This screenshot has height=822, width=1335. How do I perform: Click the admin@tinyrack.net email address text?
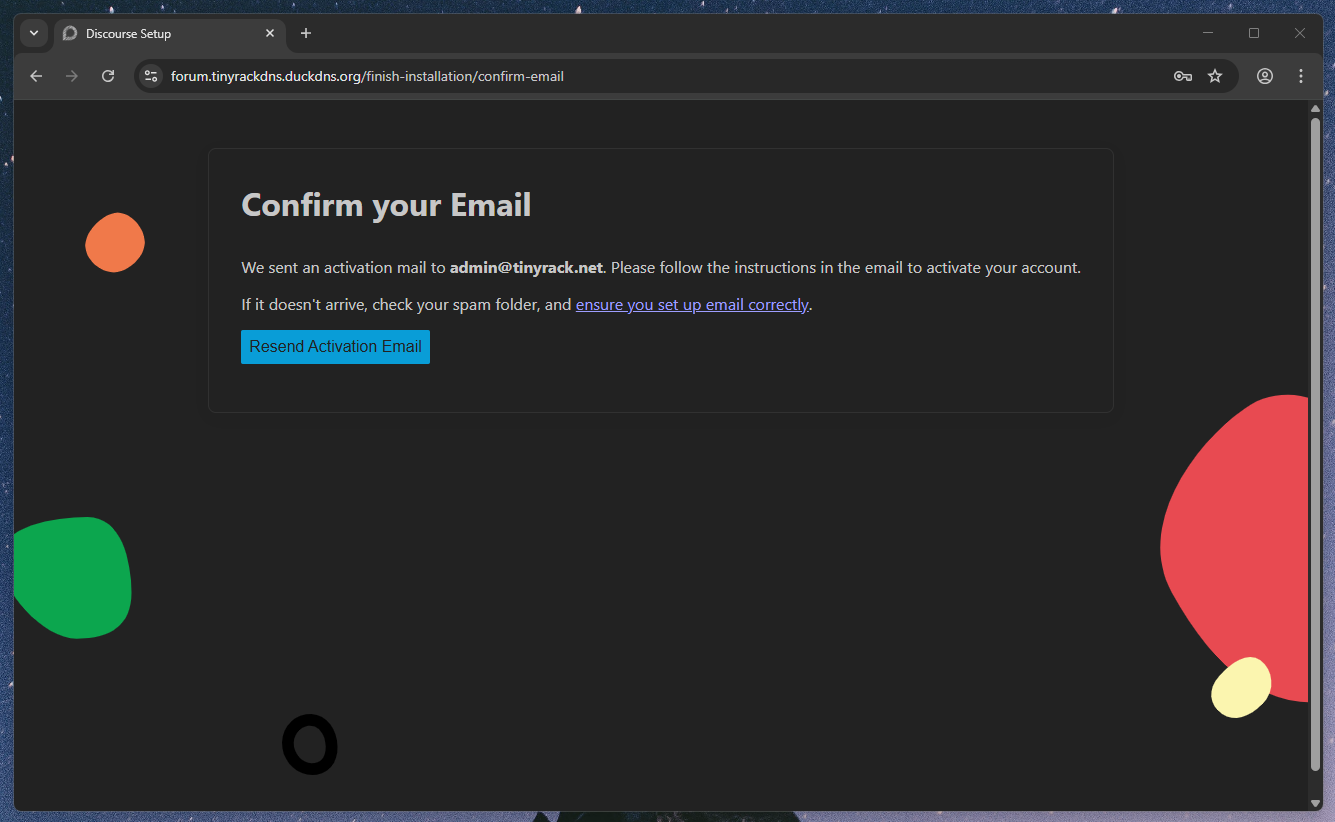click(x=526, y=268)
